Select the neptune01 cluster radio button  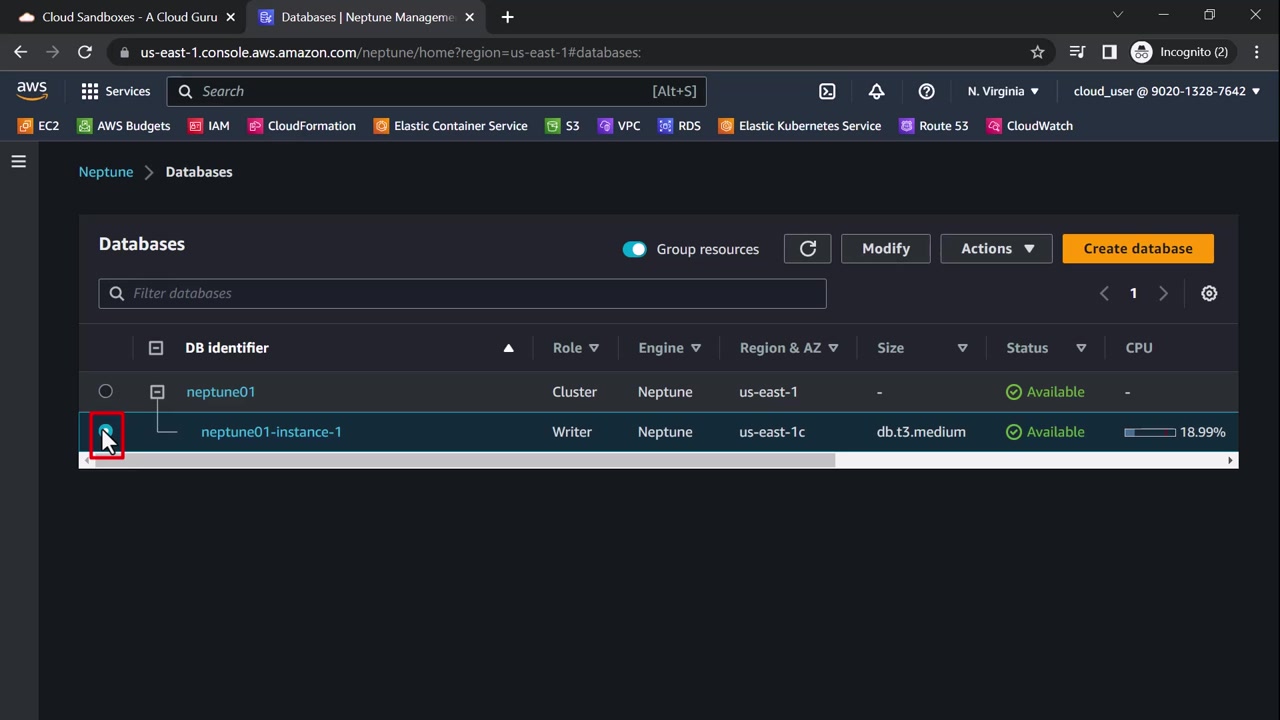point(106,391)
